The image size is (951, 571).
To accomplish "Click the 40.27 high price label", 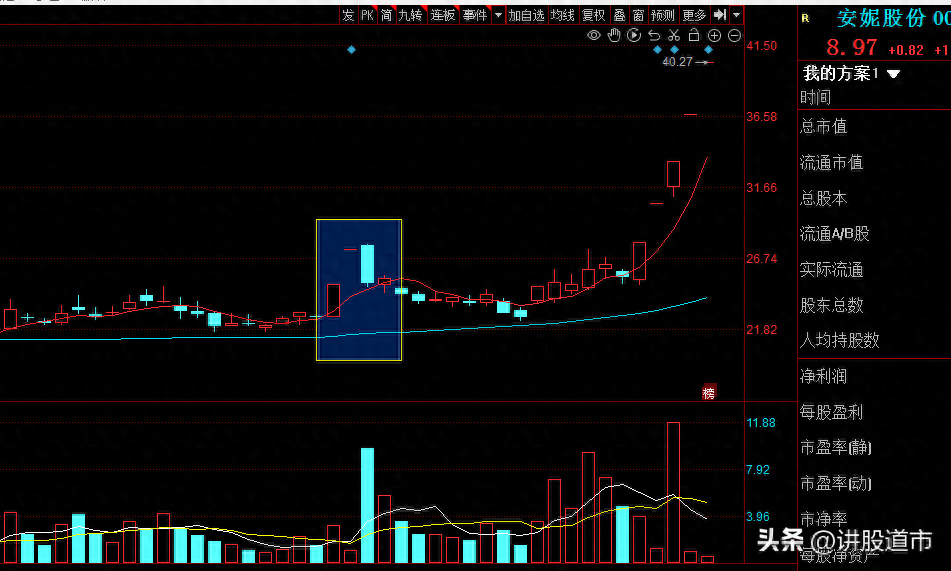I will pyautogui.click(x=677, y=62).
